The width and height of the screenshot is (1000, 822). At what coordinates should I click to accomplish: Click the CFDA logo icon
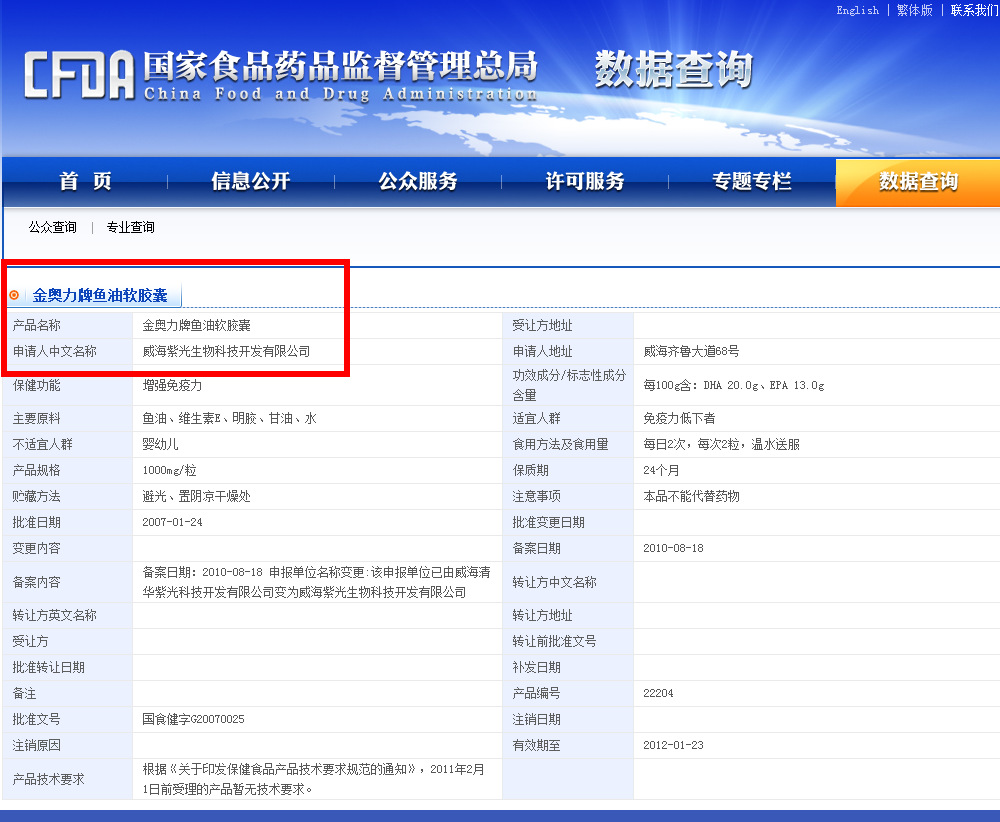[x=70, y=72]
